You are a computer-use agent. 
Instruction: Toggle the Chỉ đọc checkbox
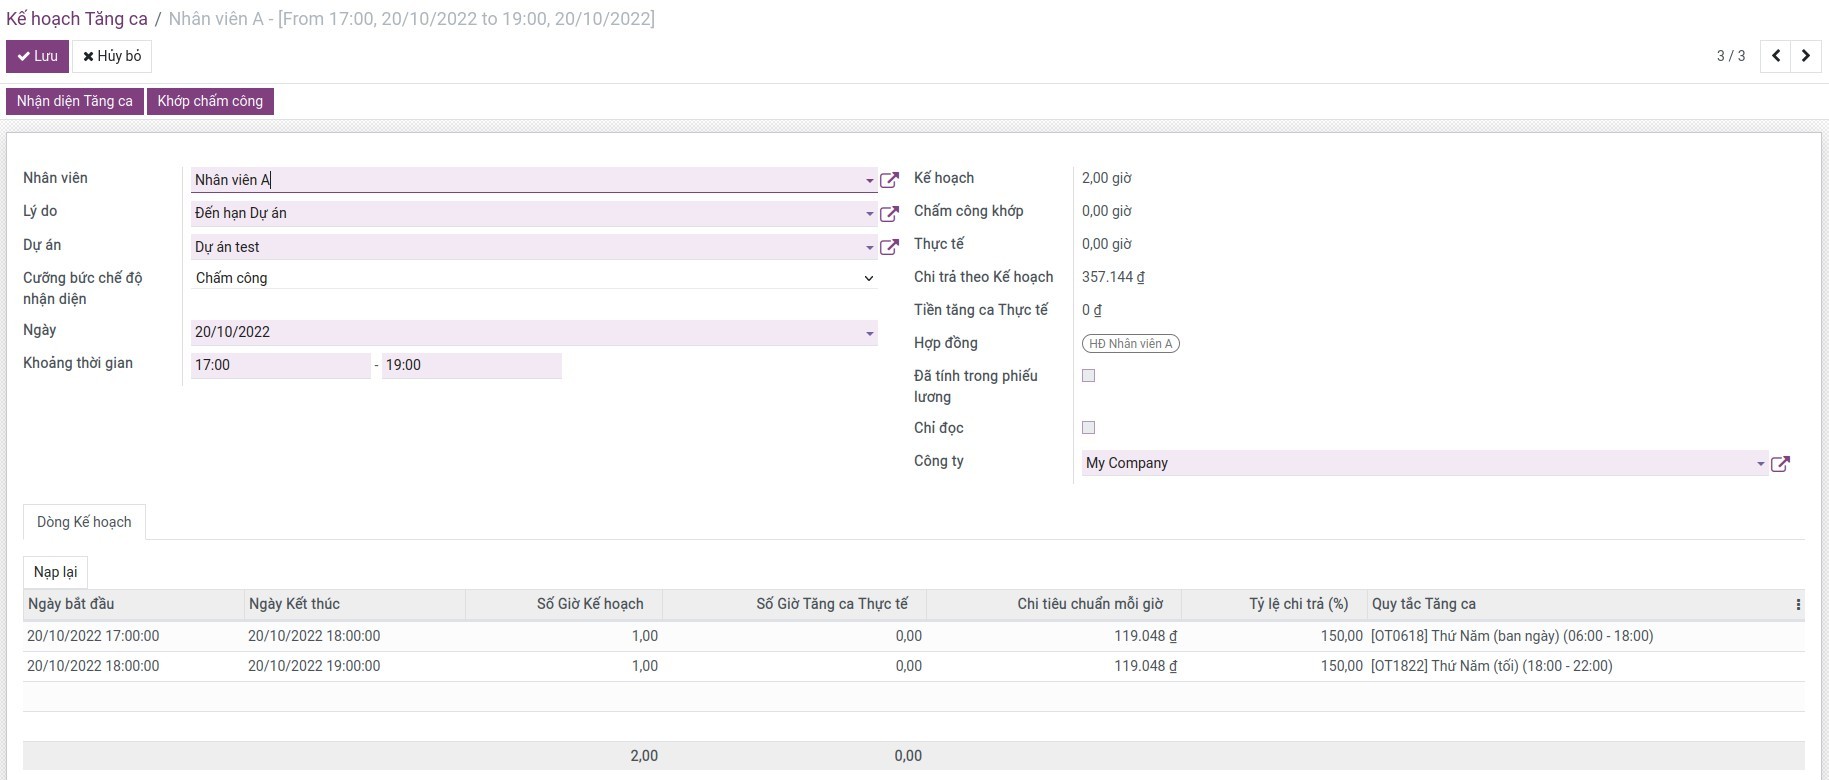point(1089,428)
